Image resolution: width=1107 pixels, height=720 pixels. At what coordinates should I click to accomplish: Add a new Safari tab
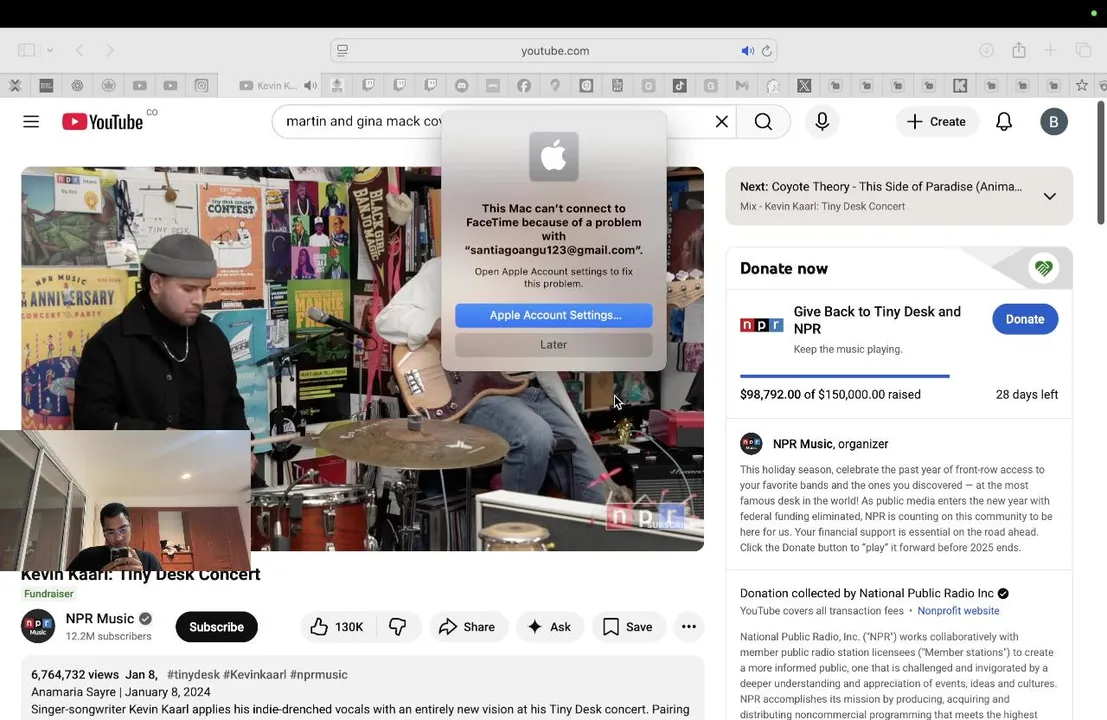[1051, 50]
